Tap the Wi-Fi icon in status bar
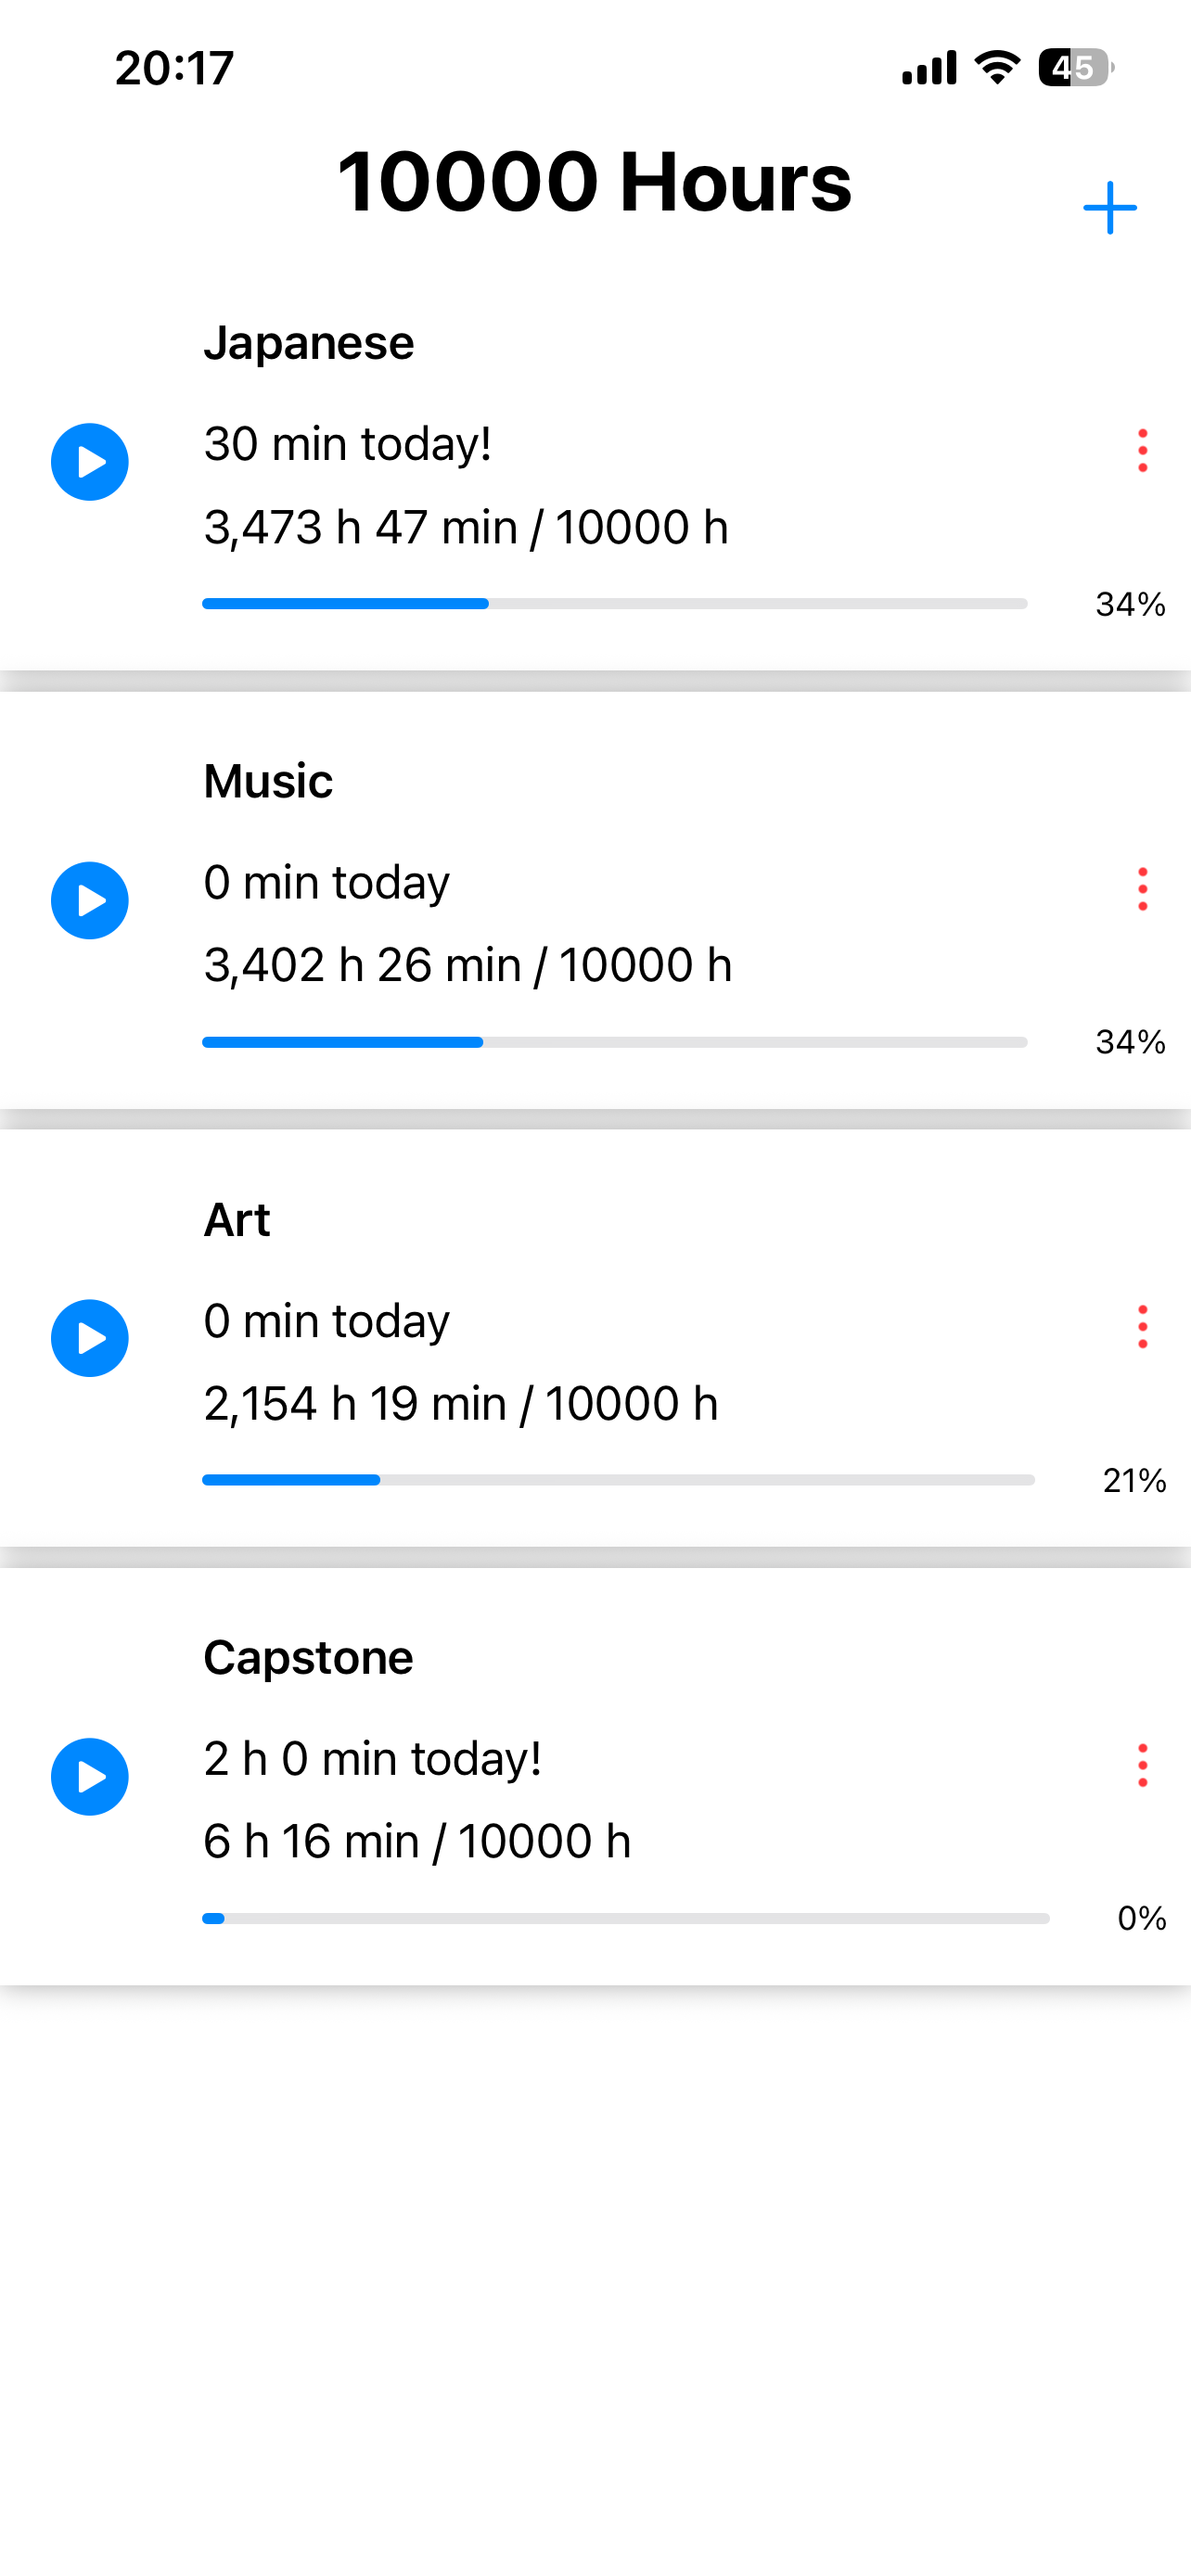Screen dimensions: 1191x2576 tap(997, 68)
